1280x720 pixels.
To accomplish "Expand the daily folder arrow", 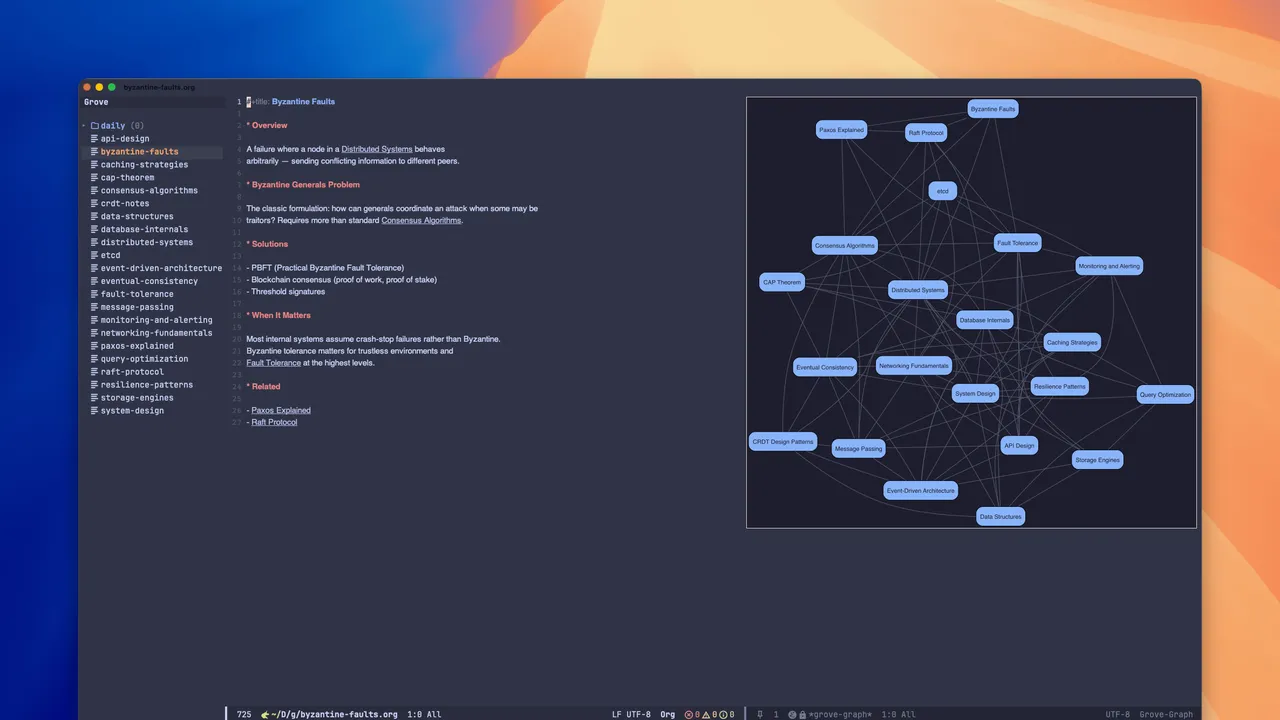I will pyautogui.click(x=84, y=126).
